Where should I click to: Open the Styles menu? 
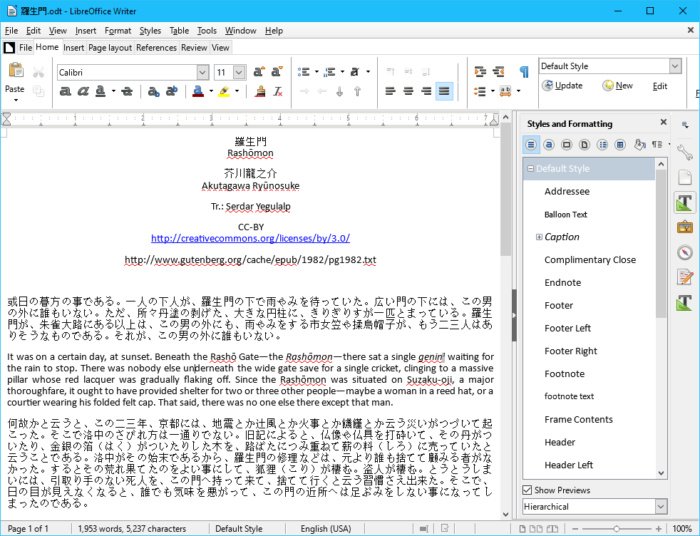click(150, 31)
